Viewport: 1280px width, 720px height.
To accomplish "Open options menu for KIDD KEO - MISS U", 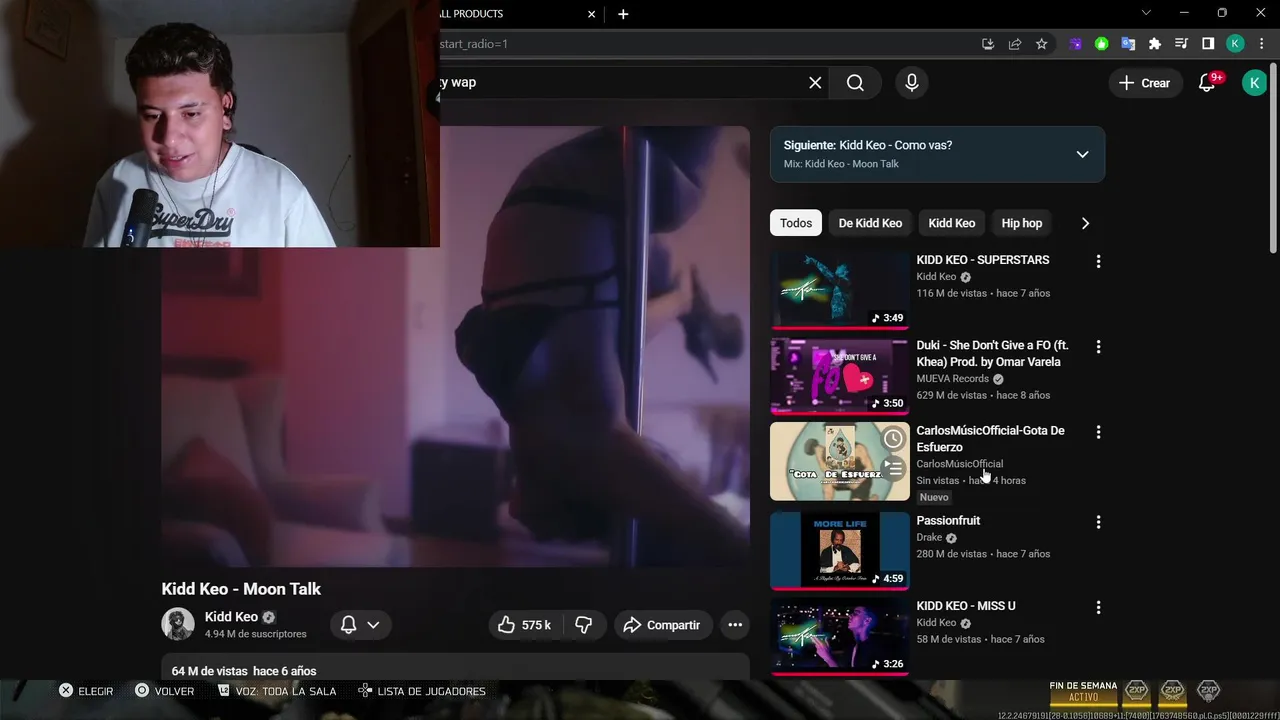I will (x=1098, y=607).
